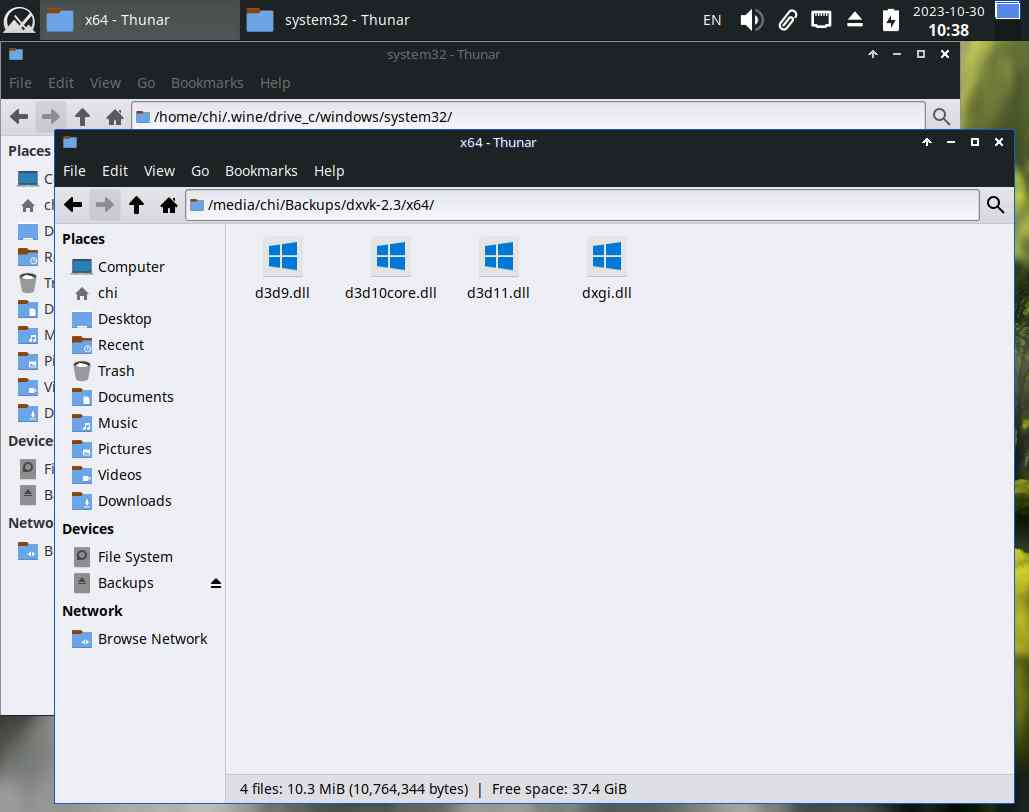The height and width of the screenshot is (812, 1029).
Task: Open File menu in system32 window
Action: click(x=20, y=83)
